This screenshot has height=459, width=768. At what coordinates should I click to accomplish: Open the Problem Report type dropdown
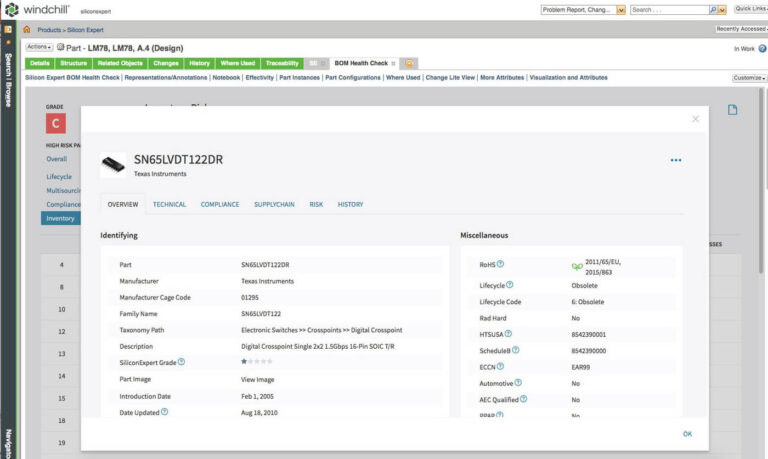(x=621, y=10)
